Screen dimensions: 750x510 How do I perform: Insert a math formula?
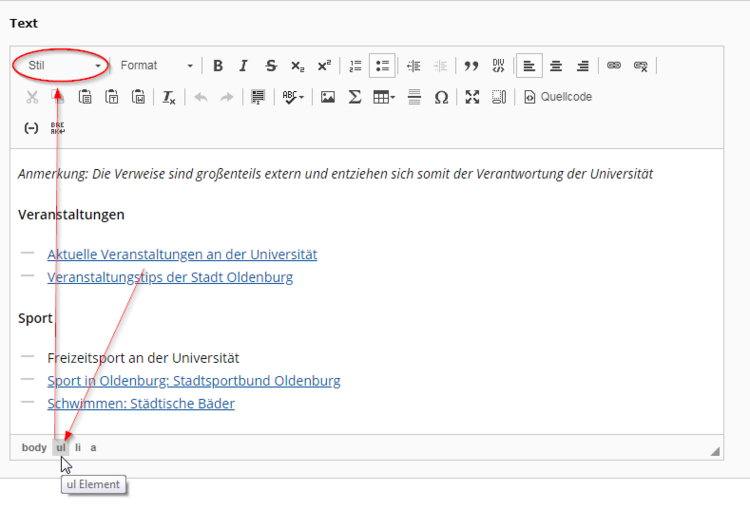pyautogui.click(x=354, y=97)
